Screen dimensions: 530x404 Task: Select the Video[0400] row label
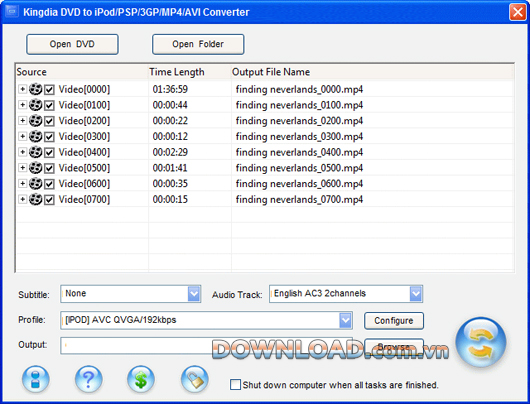(x=84, y=152)
